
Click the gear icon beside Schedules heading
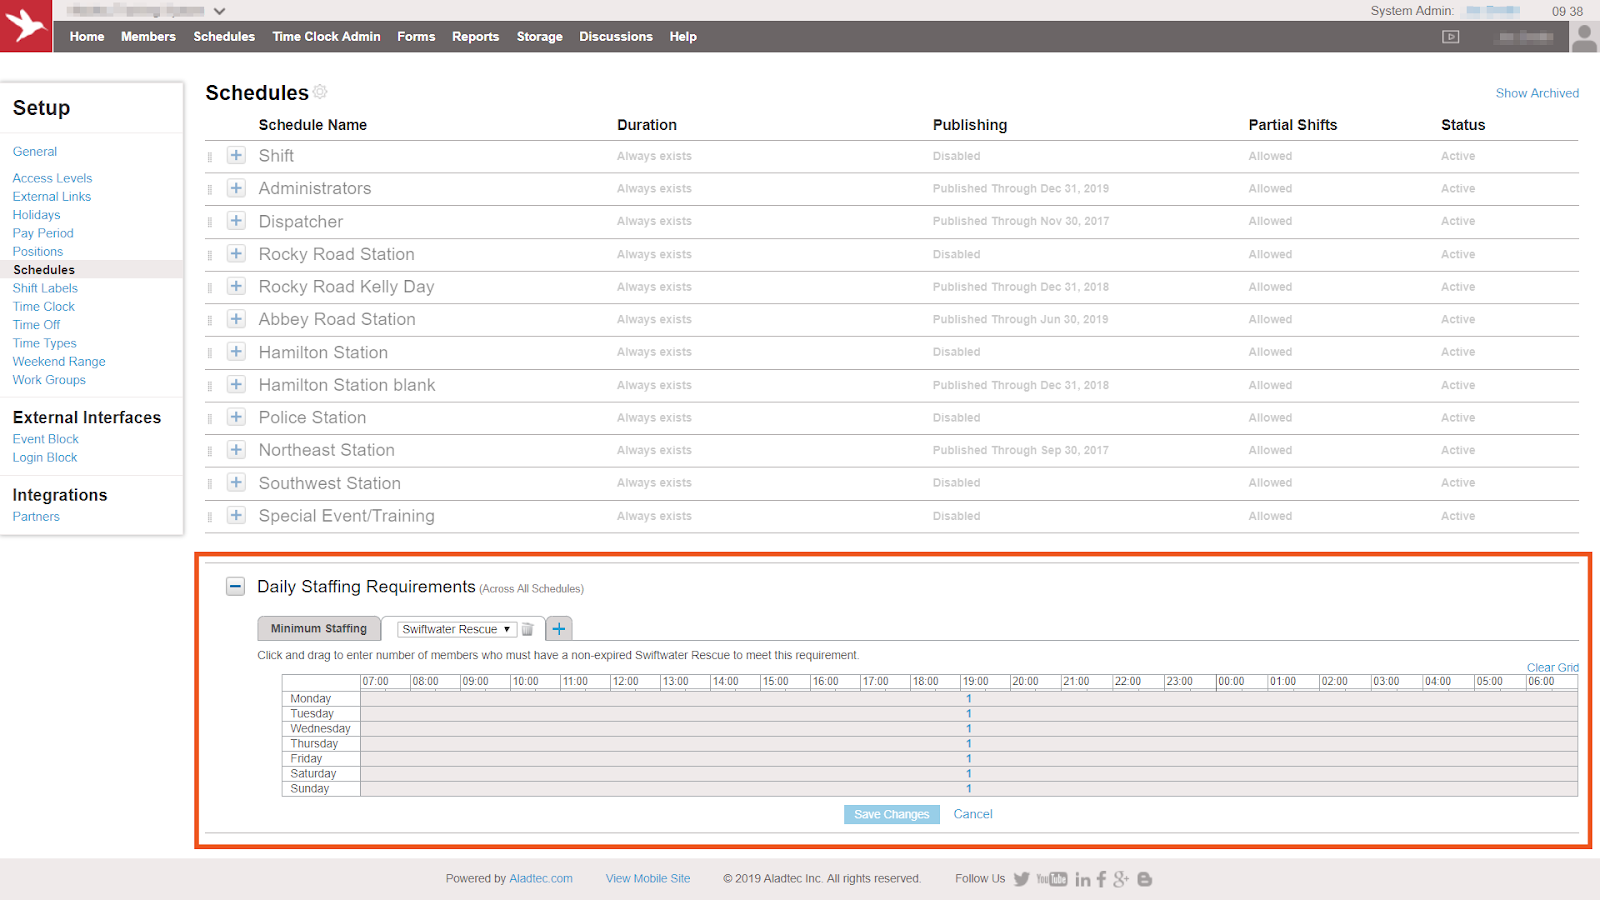click(x=320, y=92)
